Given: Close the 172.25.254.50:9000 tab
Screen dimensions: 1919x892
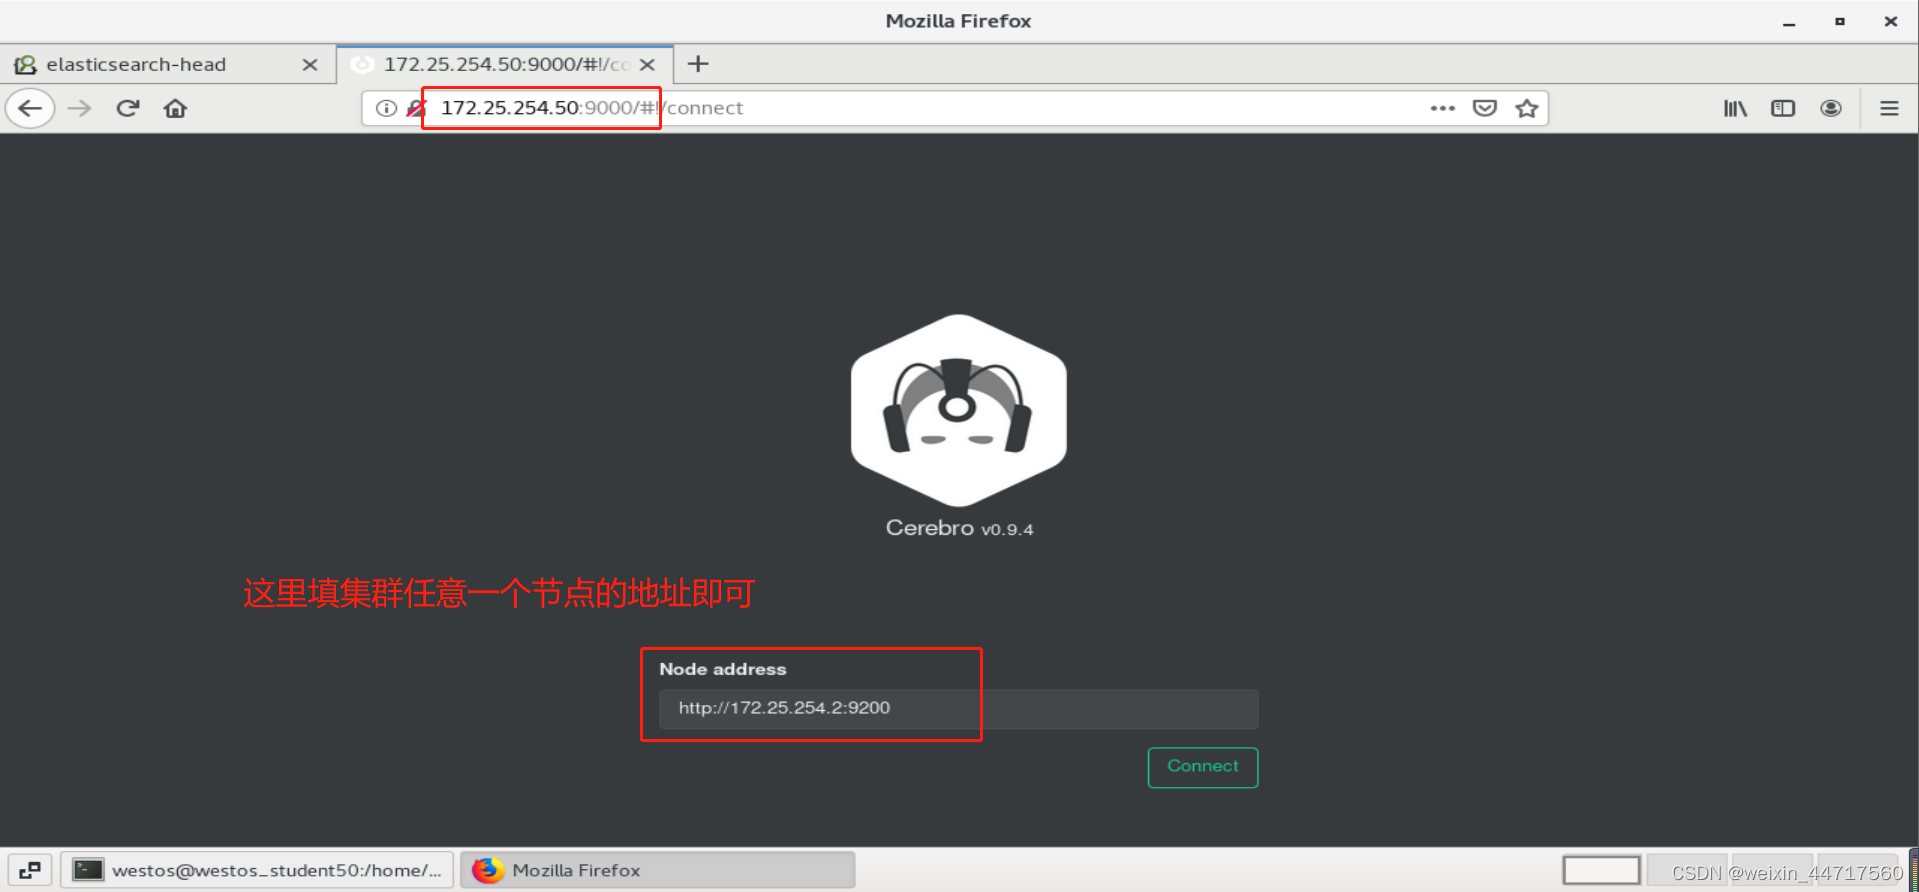Looking at the screenshot, I should [x=647, y=64].
